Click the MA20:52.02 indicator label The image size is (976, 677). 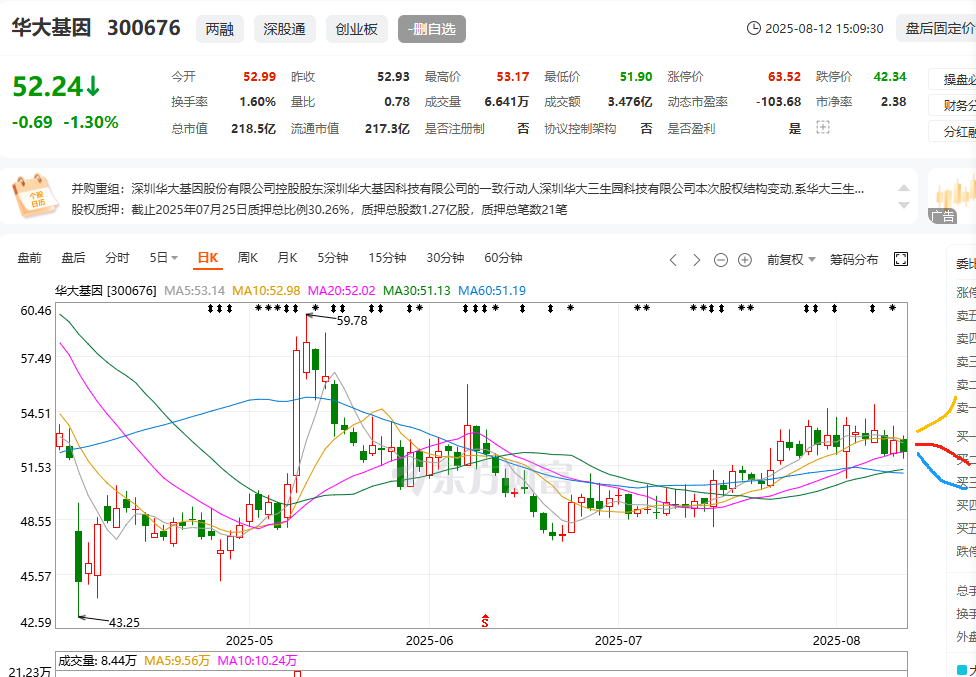pos(342,290)
